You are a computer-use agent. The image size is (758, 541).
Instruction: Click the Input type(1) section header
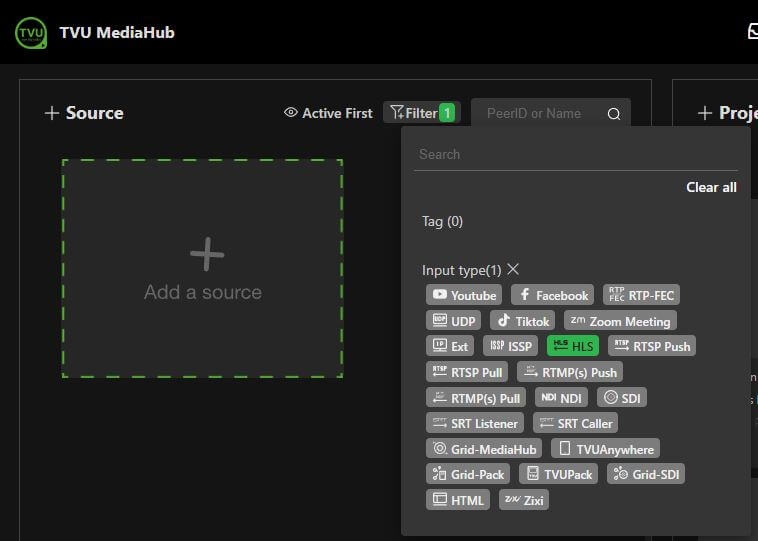(x=461, y=270)
